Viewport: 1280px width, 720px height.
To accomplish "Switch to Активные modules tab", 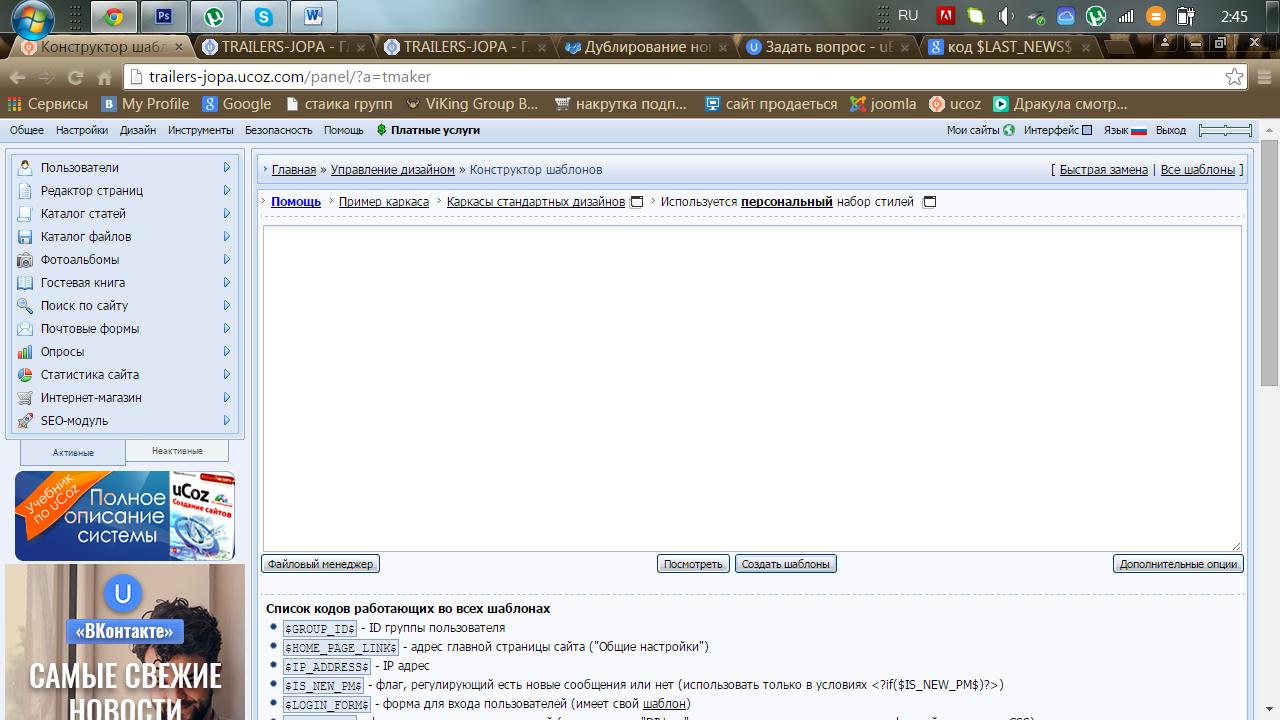I will (73, 452).
